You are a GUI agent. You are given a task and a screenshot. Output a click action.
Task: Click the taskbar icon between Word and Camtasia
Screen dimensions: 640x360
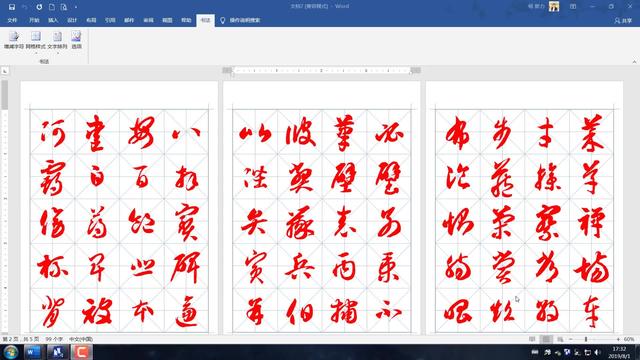click(58, 352)
